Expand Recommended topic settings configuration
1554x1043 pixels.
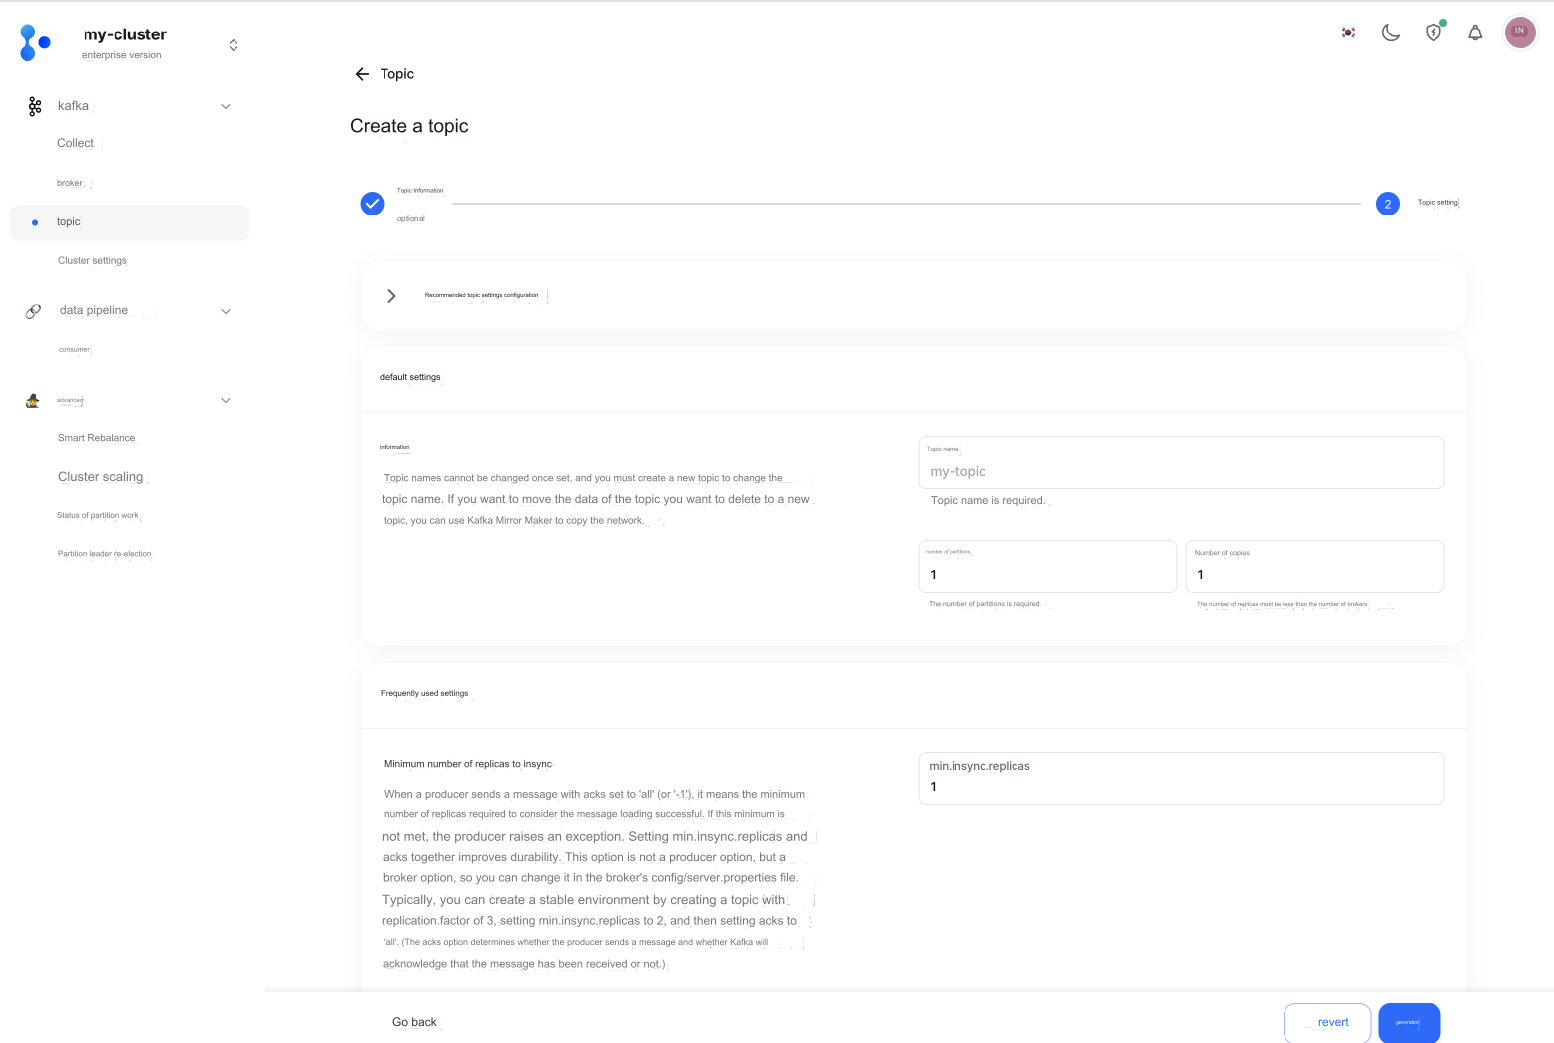(391, 296)
